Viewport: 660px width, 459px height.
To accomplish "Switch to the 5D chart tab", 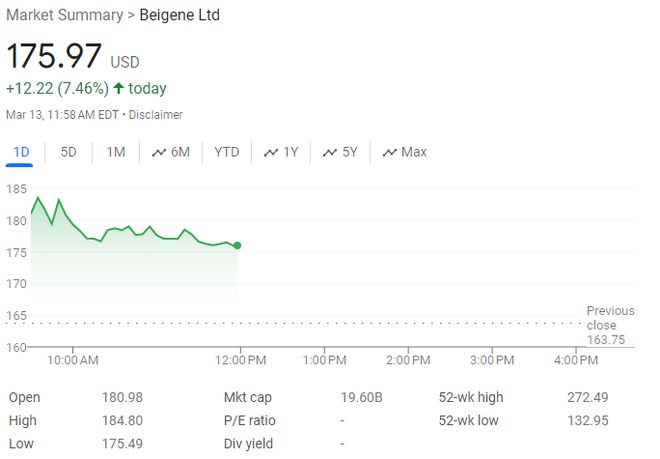I will tap(68, 152).
